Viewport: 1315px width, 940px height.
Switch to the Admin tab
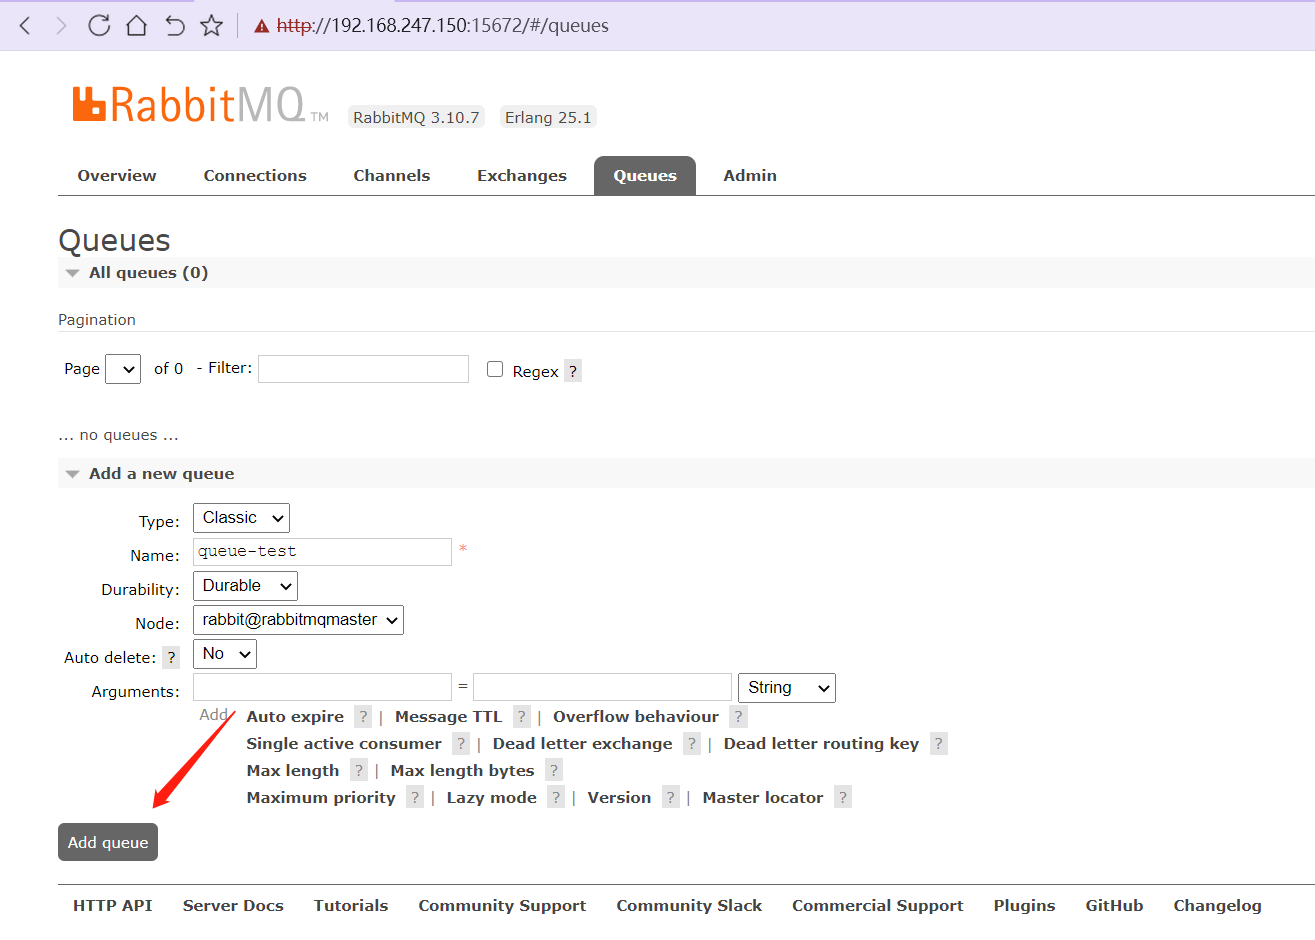(x=750, y=176)
